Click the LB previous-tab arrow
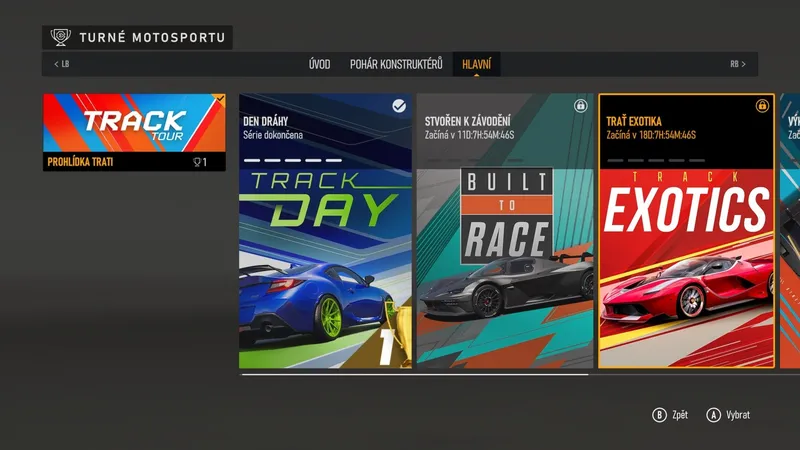Viewport: 800px width, 450px height. [62, 64]
